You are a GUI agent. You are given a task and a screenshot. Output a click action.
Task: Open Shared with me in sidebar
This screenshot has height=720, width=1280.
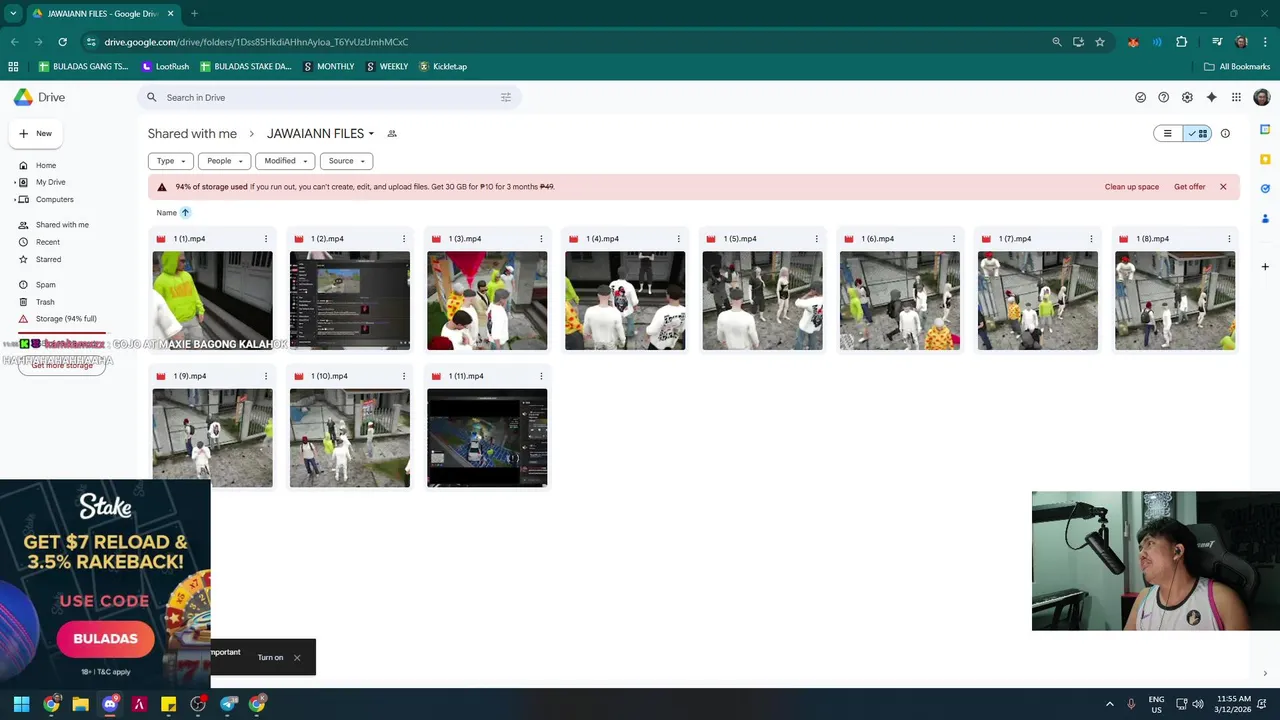point(62,225)
